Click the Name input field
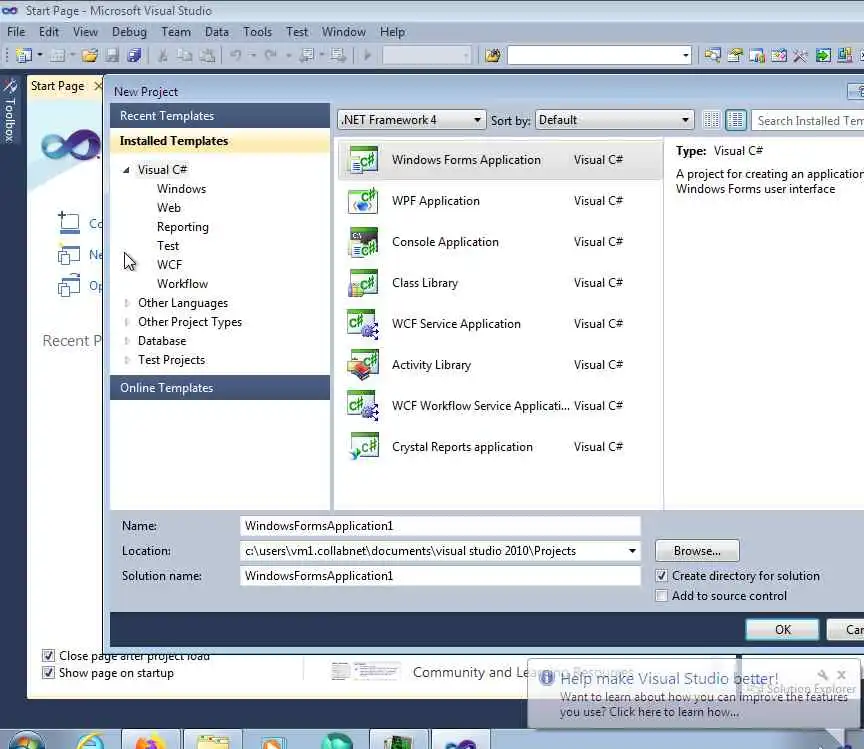The height and width of the screenshot is (749, 864). click(x=440, y=526)
